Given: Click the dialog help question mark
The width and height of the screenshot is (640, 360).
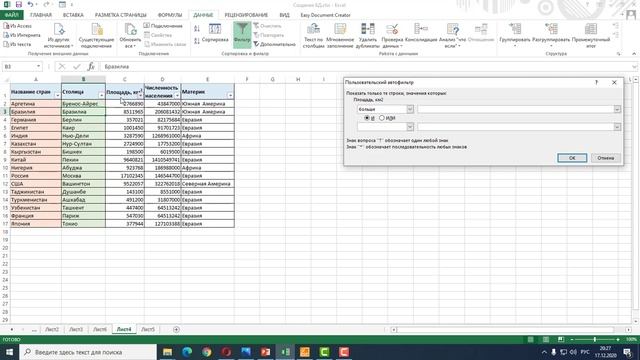Looking at the screenshot, I should [x=596, y=82].
